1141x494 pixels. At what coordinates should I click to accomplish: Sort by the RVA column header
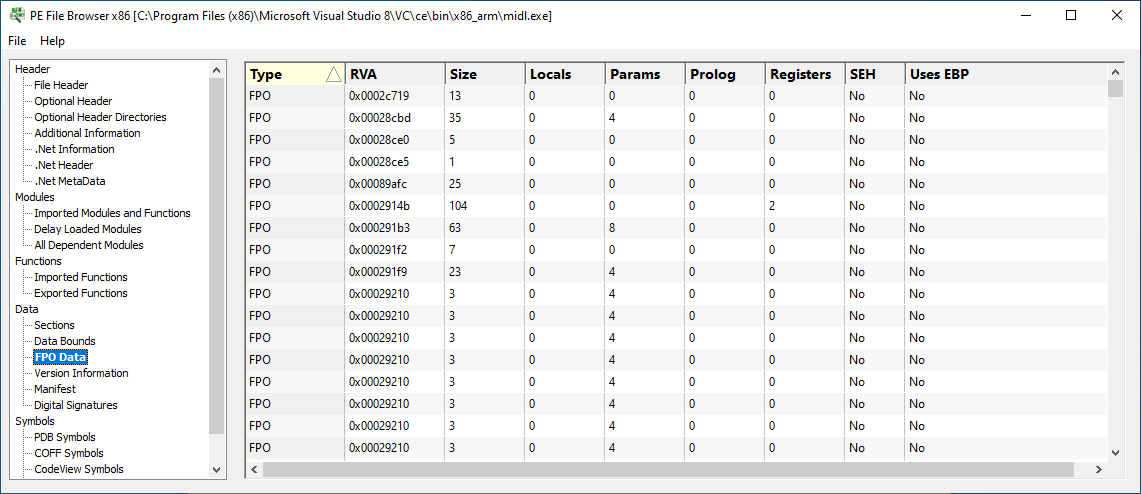395,74
